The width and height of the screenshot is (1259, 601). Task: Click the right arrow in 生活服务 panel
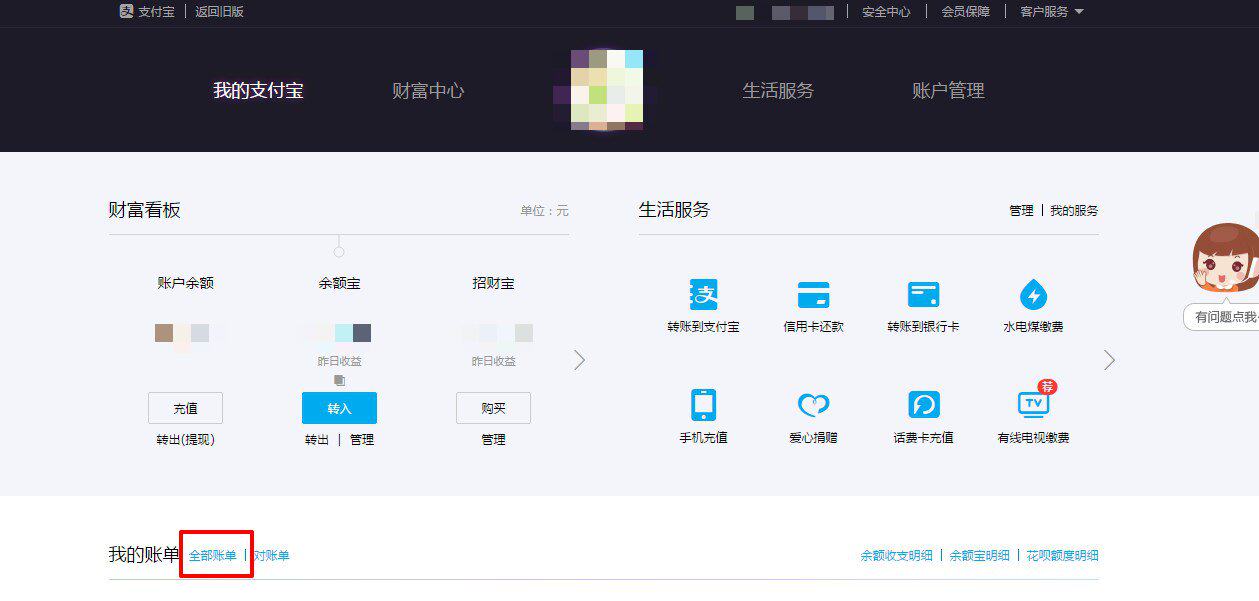click(x=1109, y=360)
